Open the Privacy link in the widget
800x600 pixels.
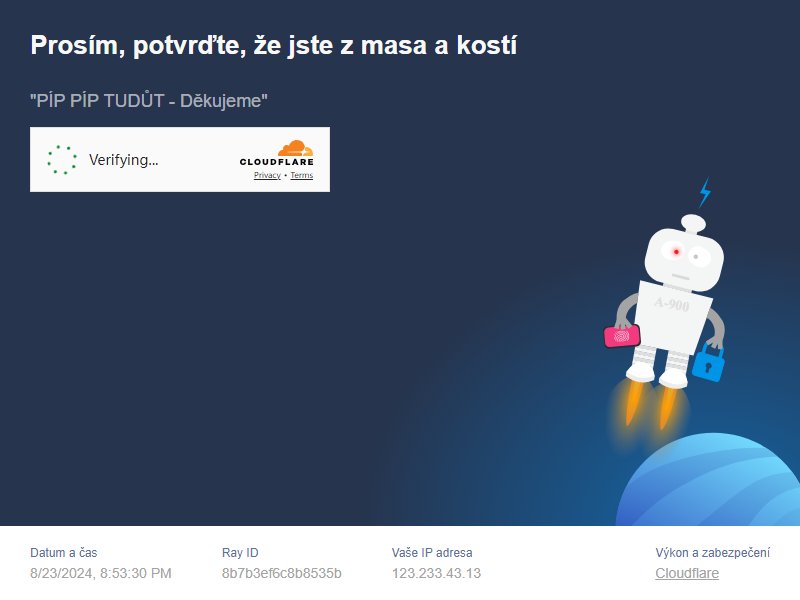point(267,175)
